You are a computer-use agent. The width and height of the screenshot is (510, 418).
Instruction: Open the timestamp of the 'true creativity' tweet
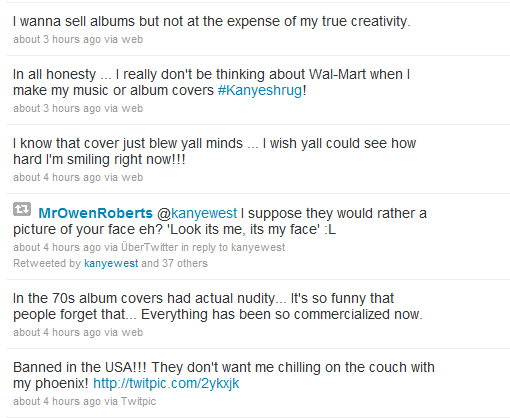pos(57,39)
